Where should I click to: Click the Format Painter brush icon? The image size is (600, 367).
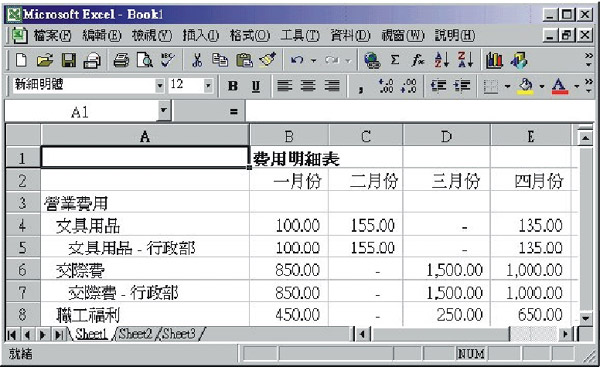click(x=267, y=60)
